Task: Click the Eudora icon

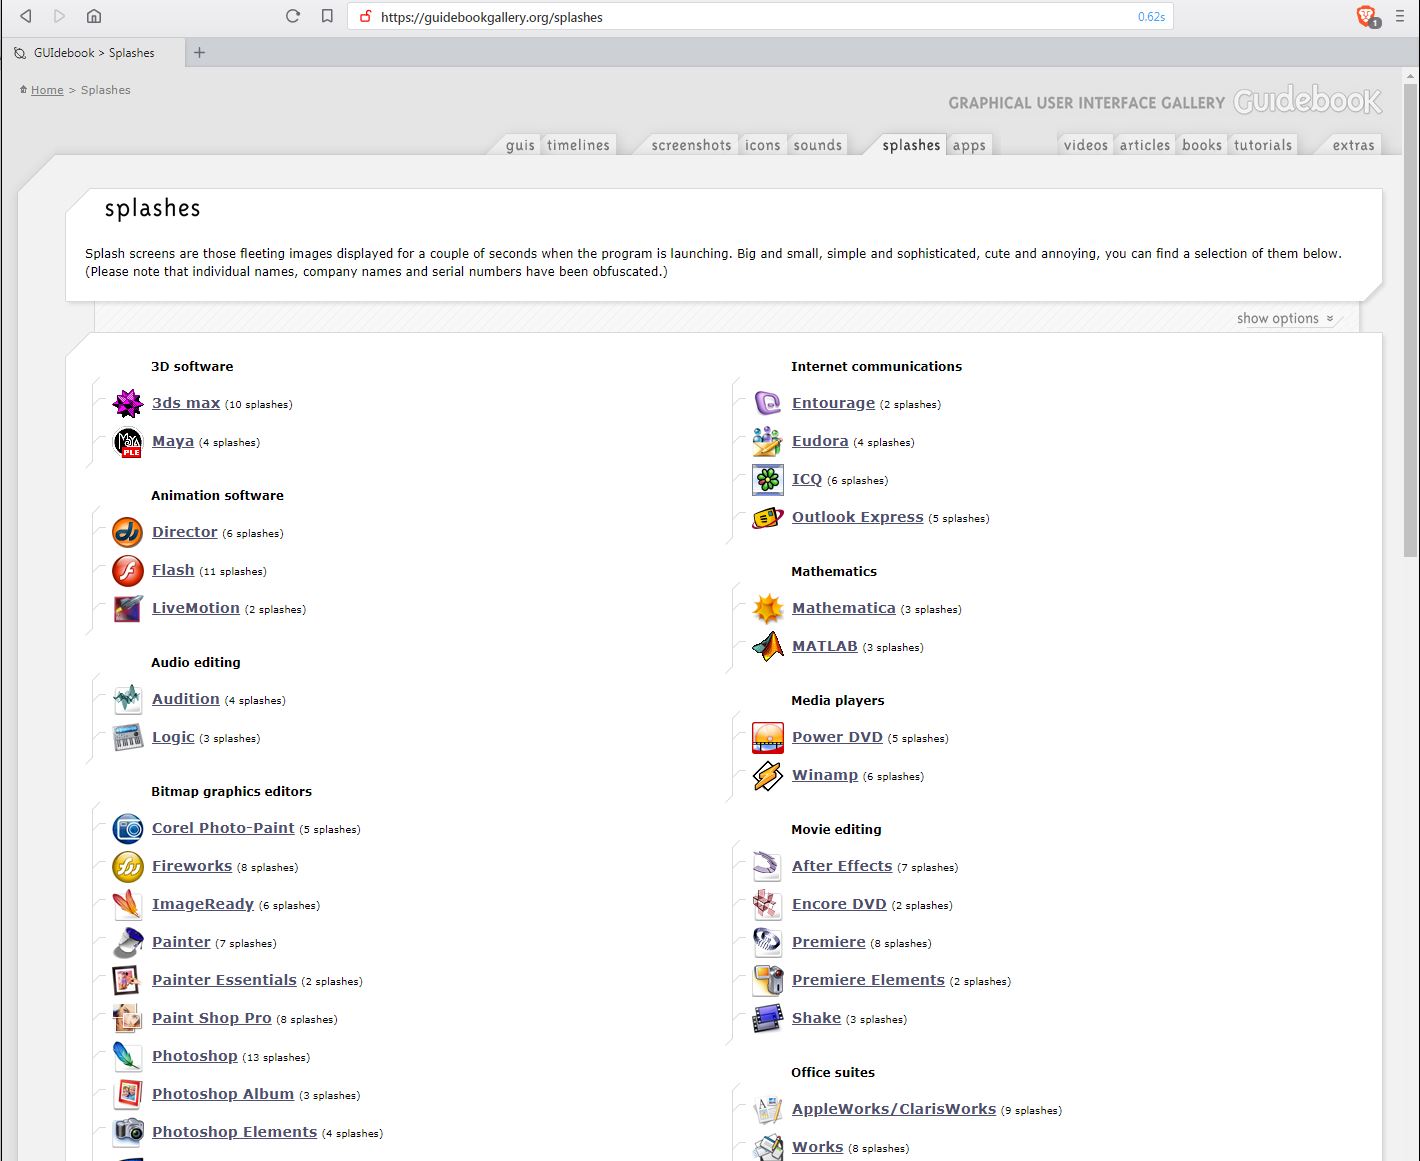Action: (768, 442)
